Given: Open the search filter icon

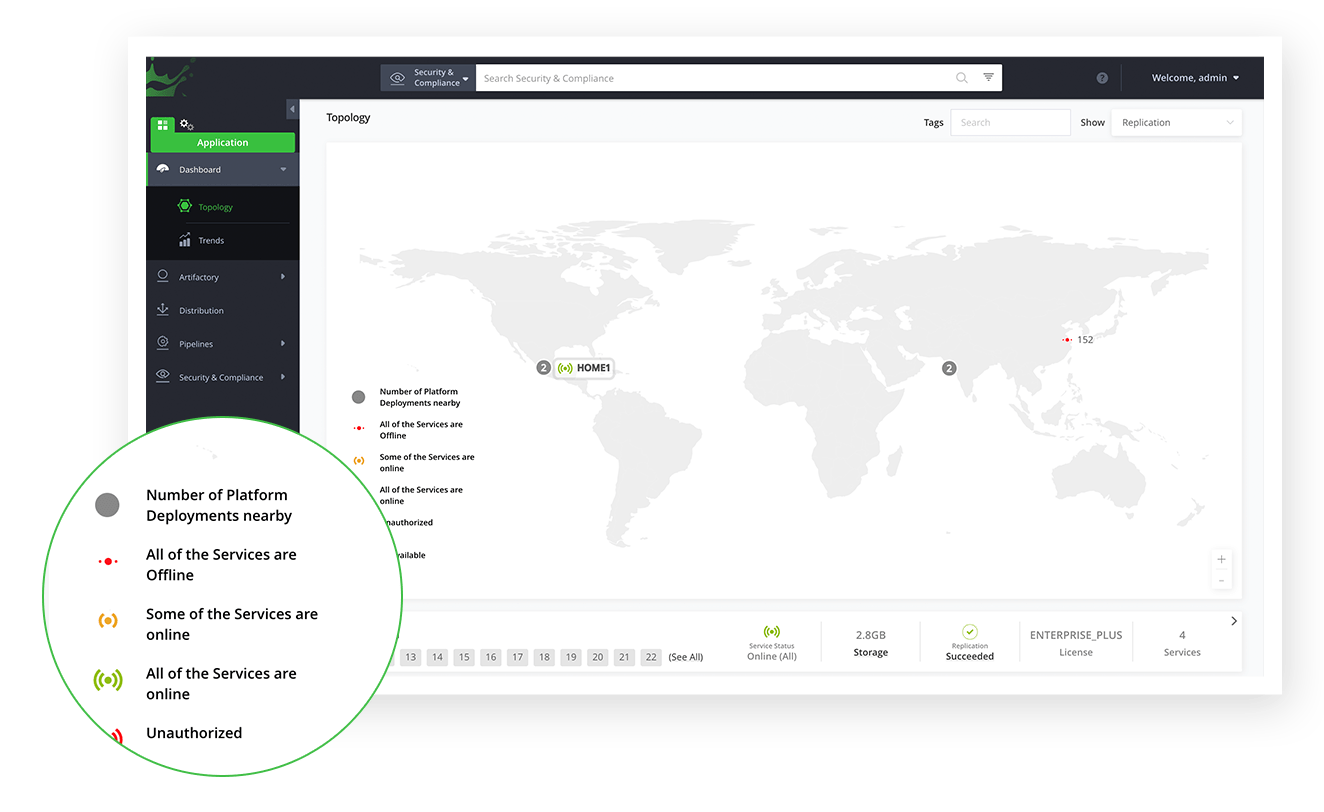Looking at the screenshot, I should [989, 78].
